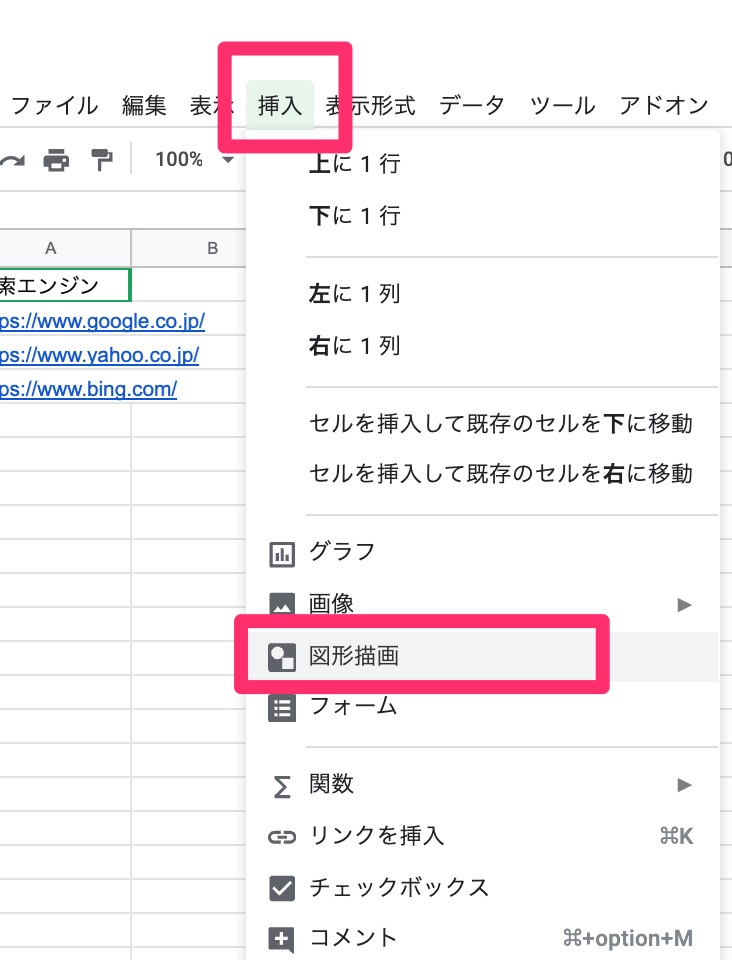The width and height of the screenshot is (732, 960).
Task: Expand the 画像 submenu arrow
Action: (x=684, y=605)
